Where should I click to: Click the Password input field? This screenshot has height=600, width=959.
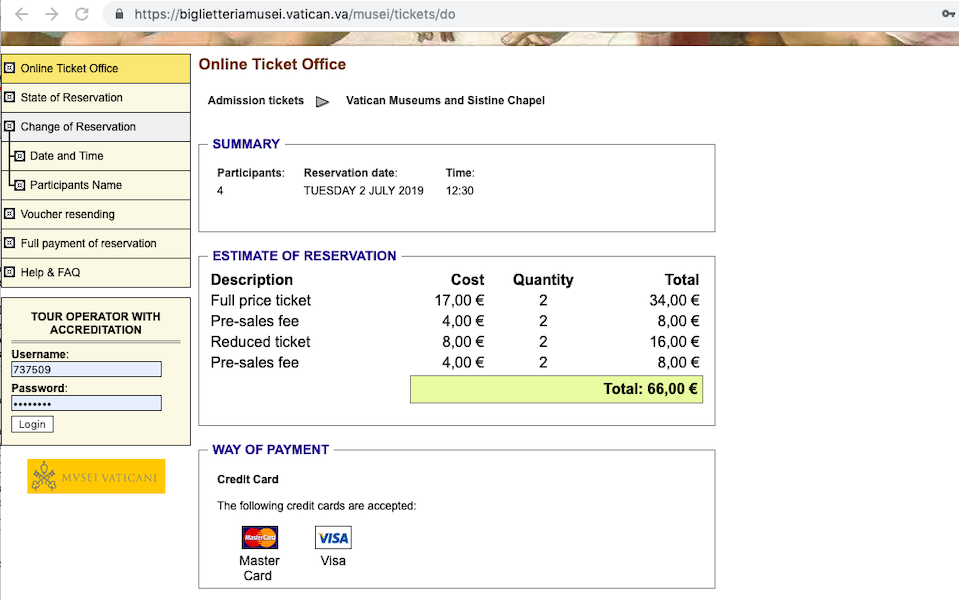(86, 403)
